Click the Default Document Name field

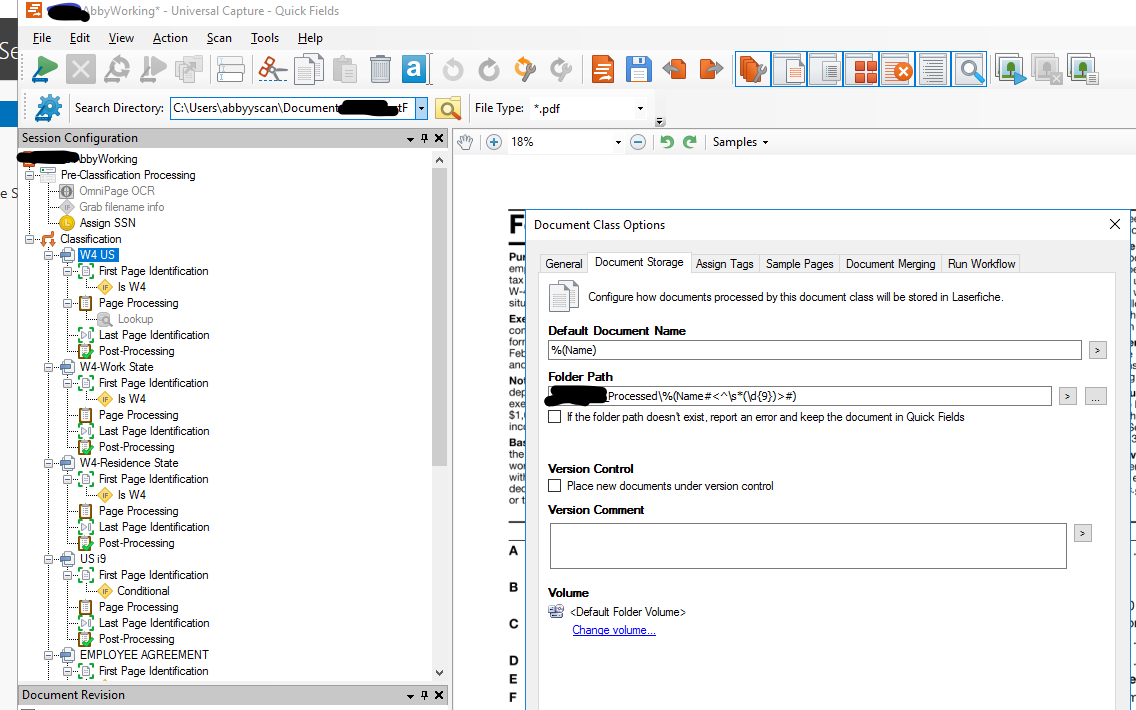pos(815,351)
